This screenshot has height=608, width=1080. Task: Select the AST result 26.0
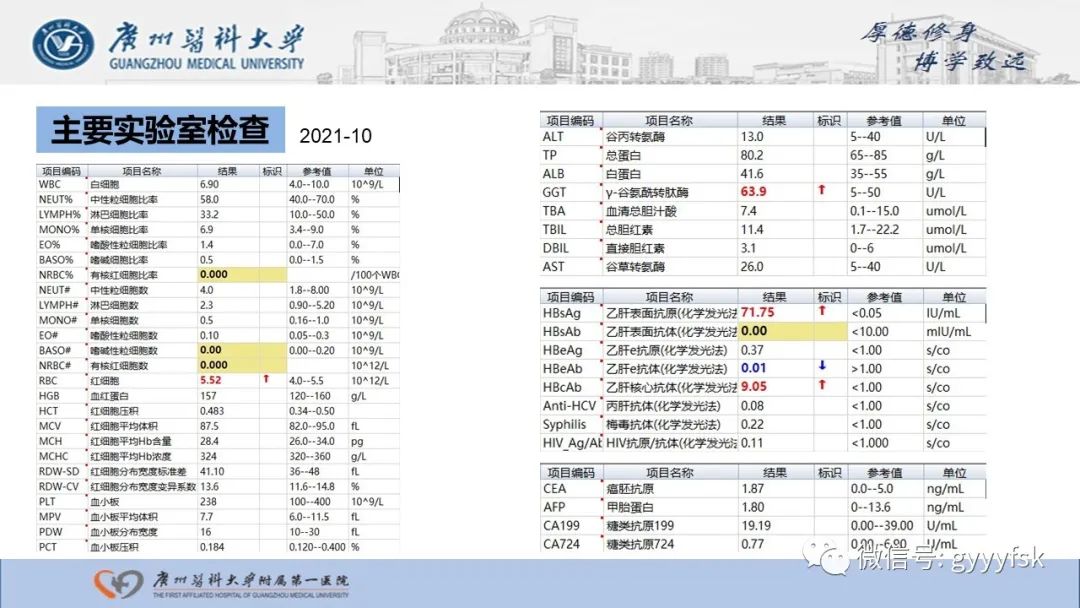click(752, 266)
